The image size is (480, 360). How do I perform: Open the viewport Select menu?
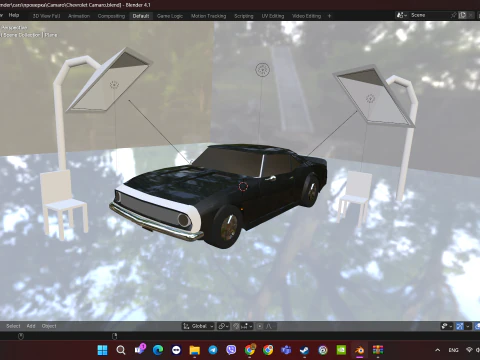click(x=13, y=326)
